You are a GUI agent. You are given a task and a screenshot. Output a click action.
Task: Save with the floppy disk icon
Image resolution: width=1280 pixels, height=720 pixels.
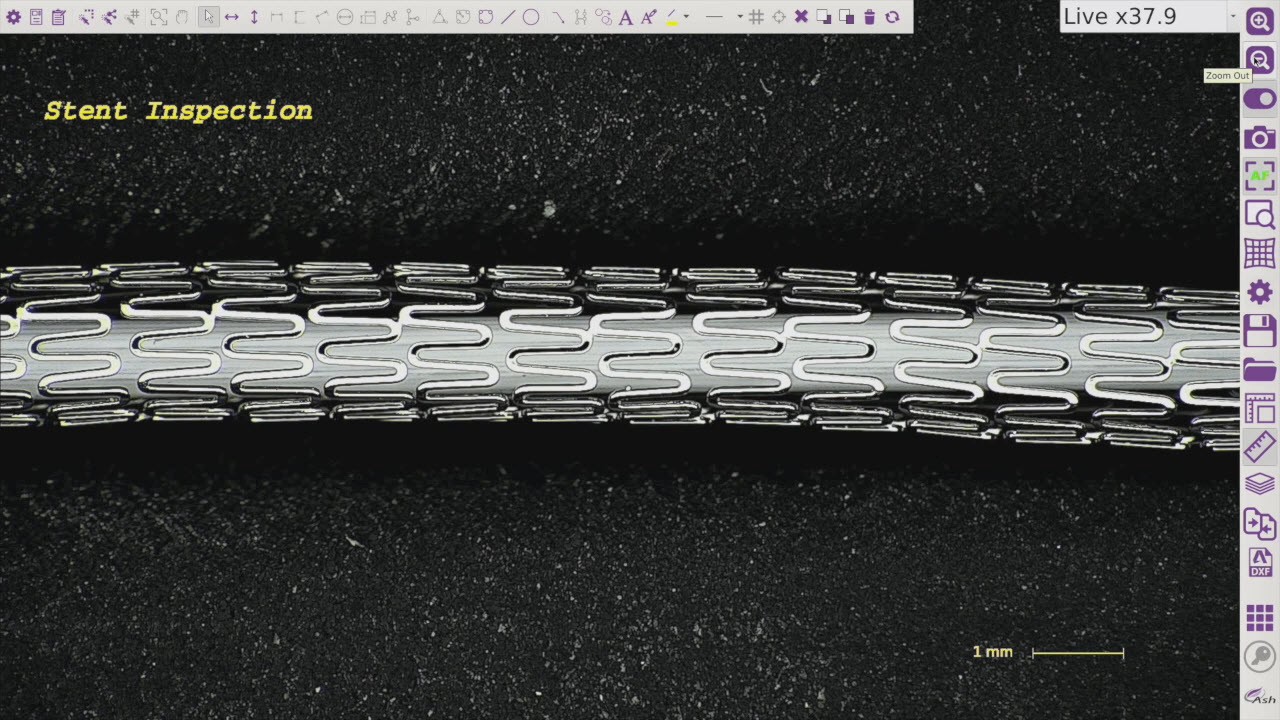[x=1260, y=330]
